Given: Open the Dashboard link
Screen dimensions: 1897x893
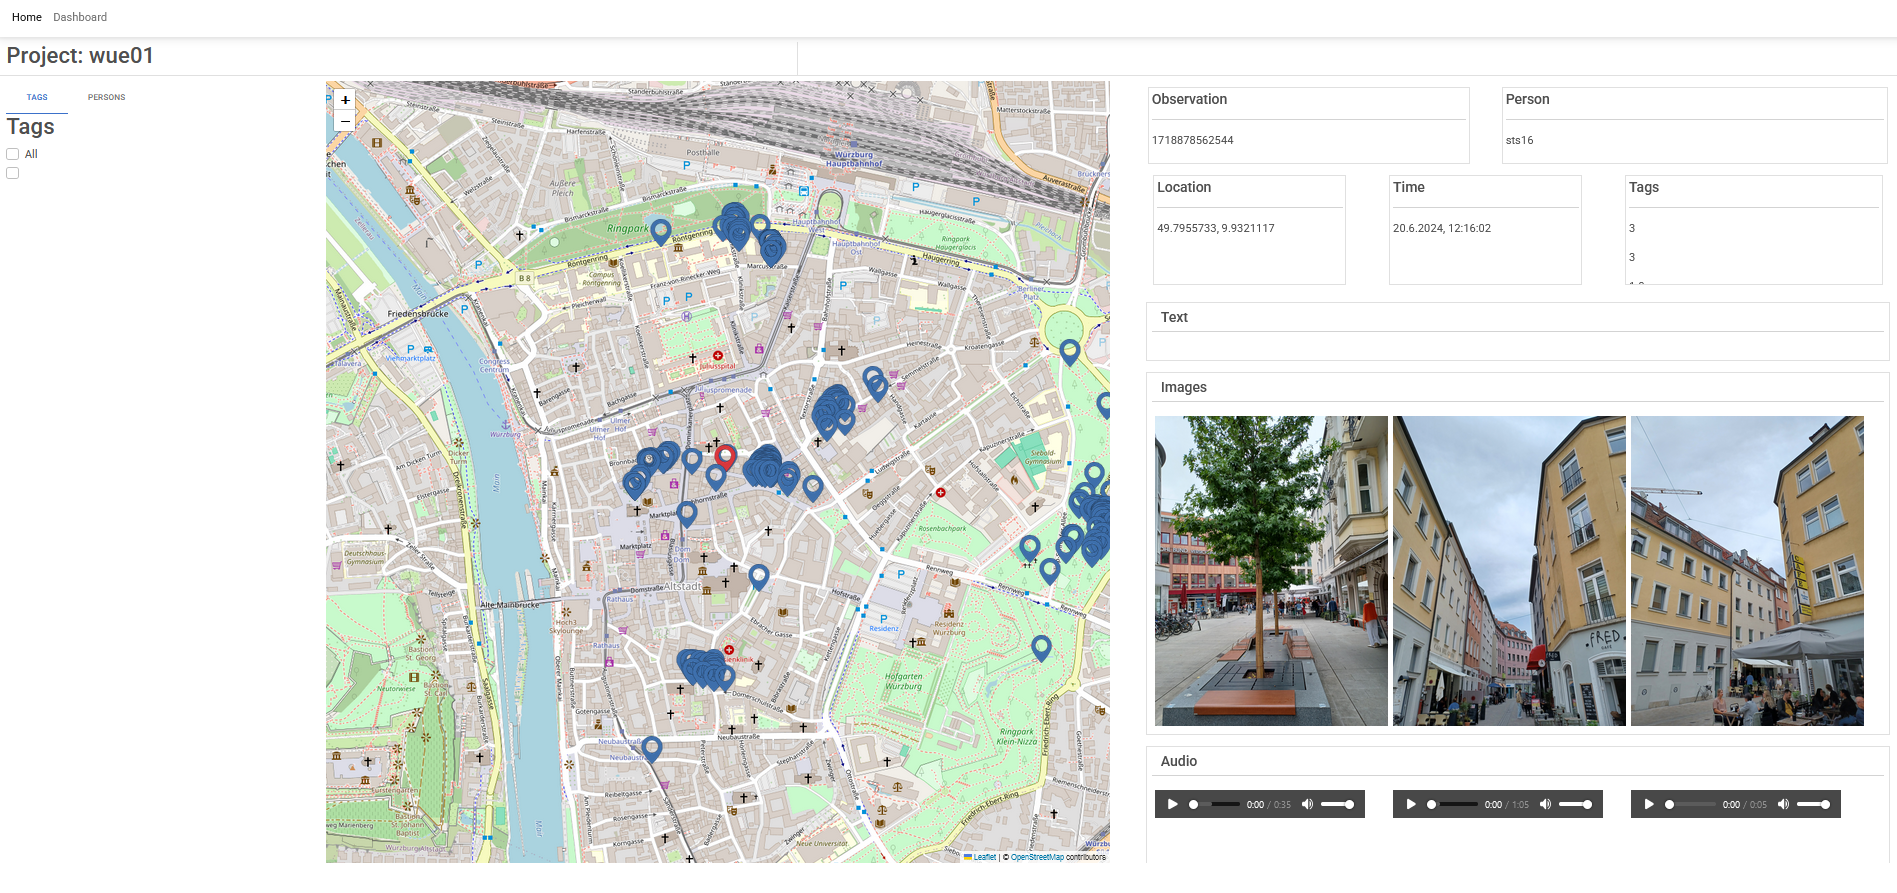Looking at the screenshot, I should pos(80,17).
